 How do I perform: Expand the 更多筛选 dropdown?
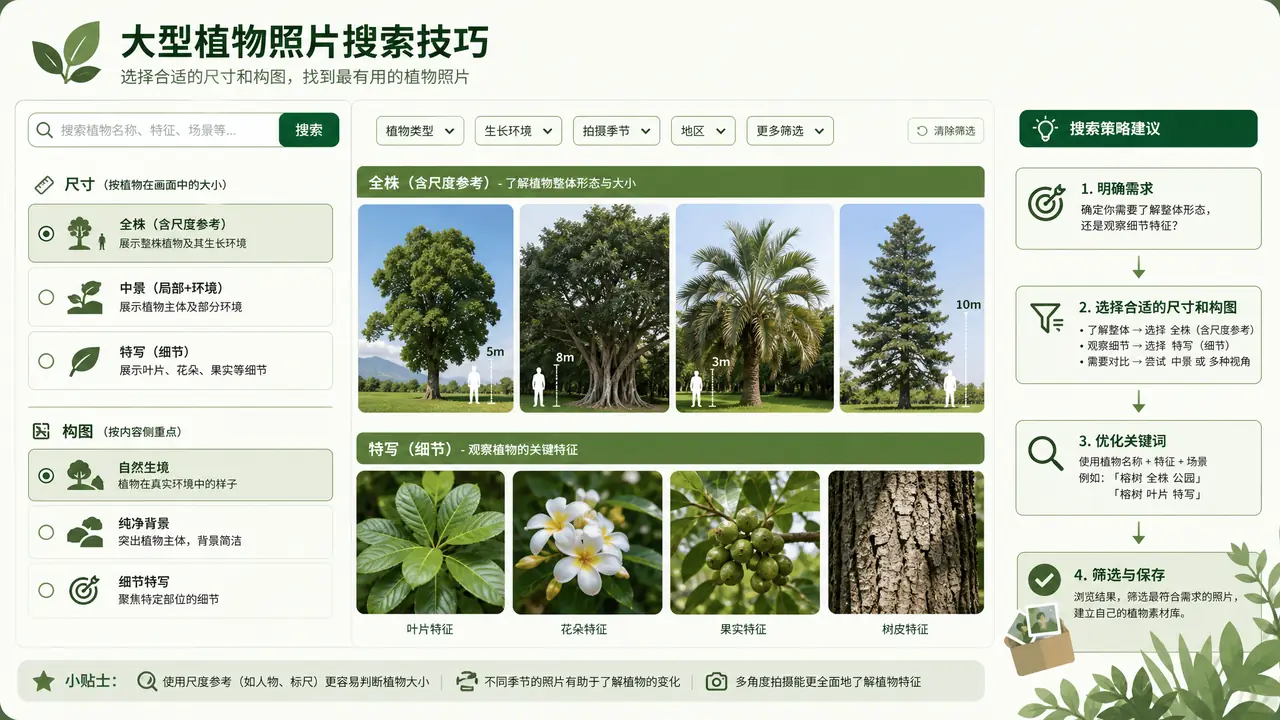pos(790,131)
